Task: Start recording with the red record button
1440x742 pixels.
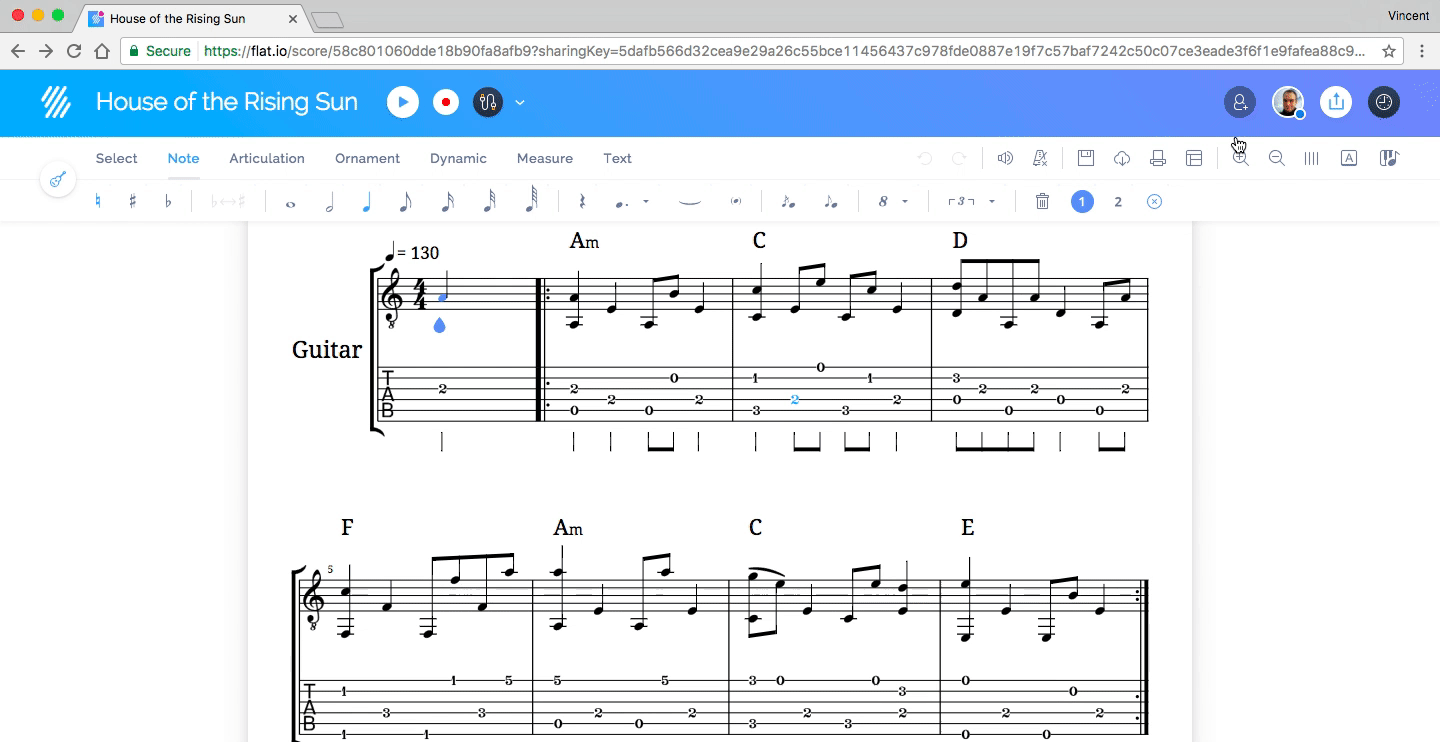Action: pyautogui.click(x=446, y=102)
